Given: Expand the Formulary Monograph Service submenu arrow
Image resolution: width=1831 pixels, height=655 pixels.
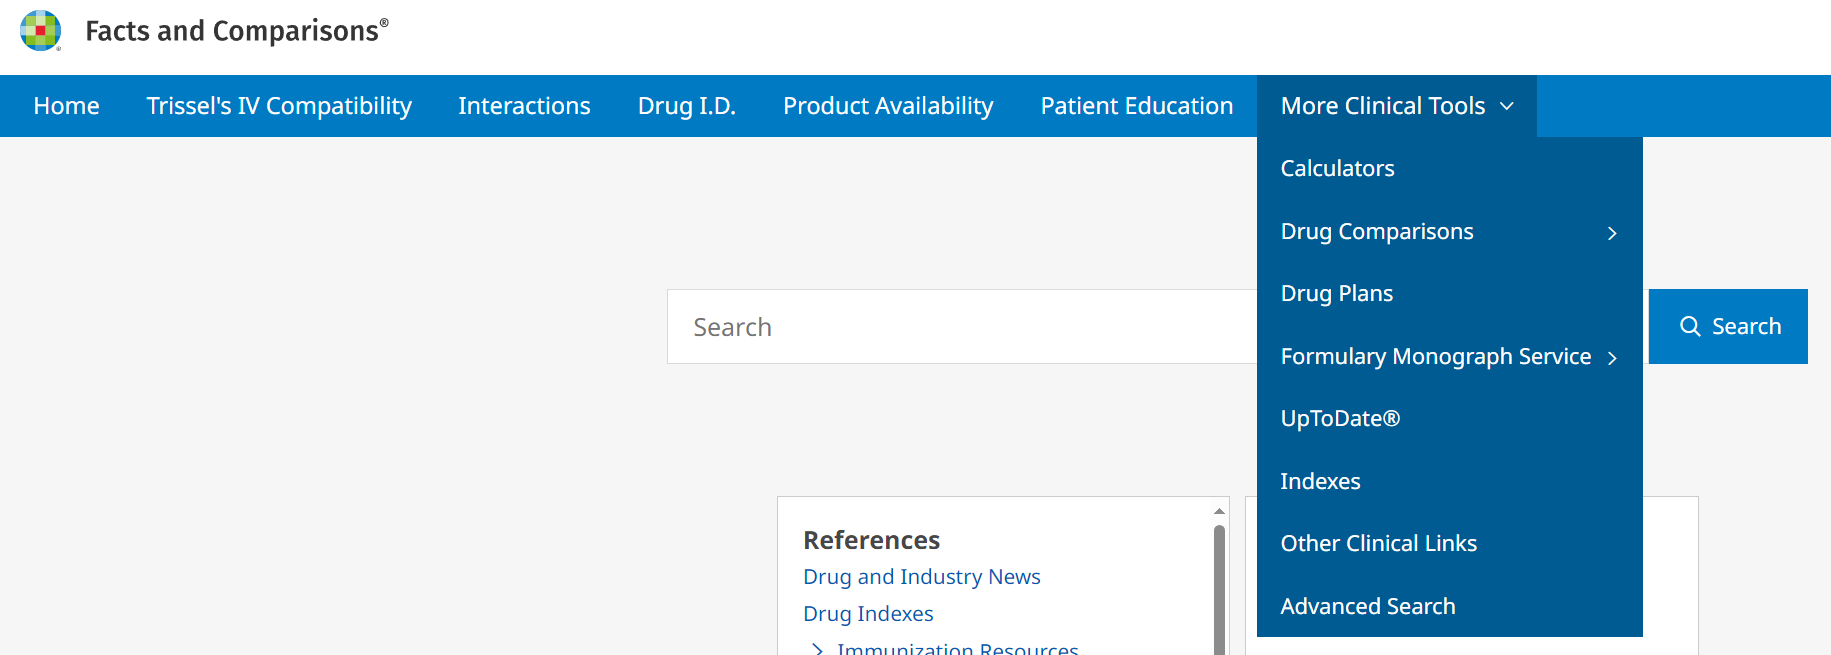Looking at the screenshot, I should pos(1611,358).
